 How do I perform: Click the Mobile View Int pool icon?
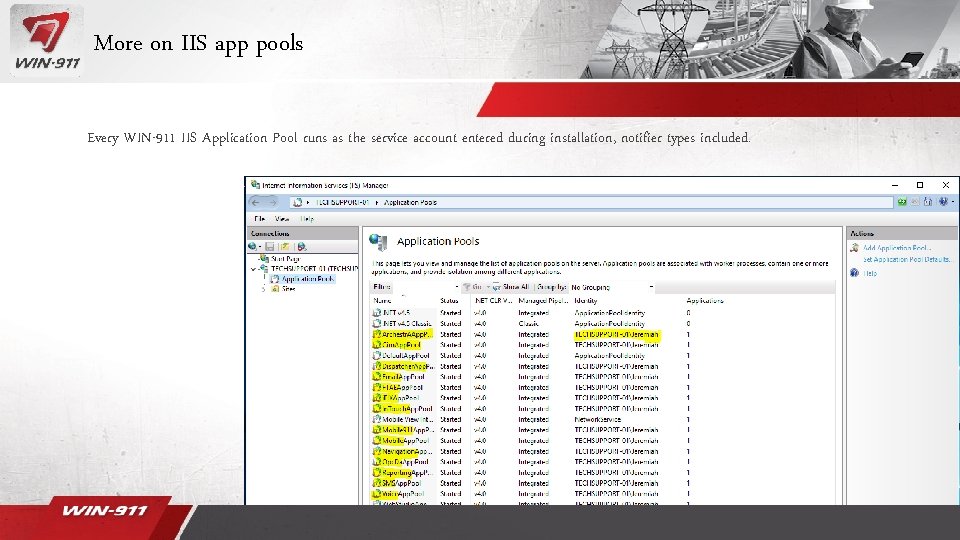point(377,420)
